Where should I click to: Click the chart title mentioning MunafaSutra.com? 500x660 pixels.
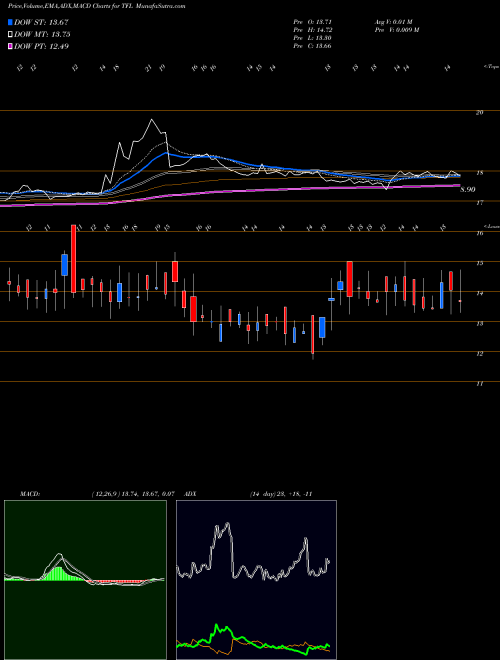click(96, 7)
